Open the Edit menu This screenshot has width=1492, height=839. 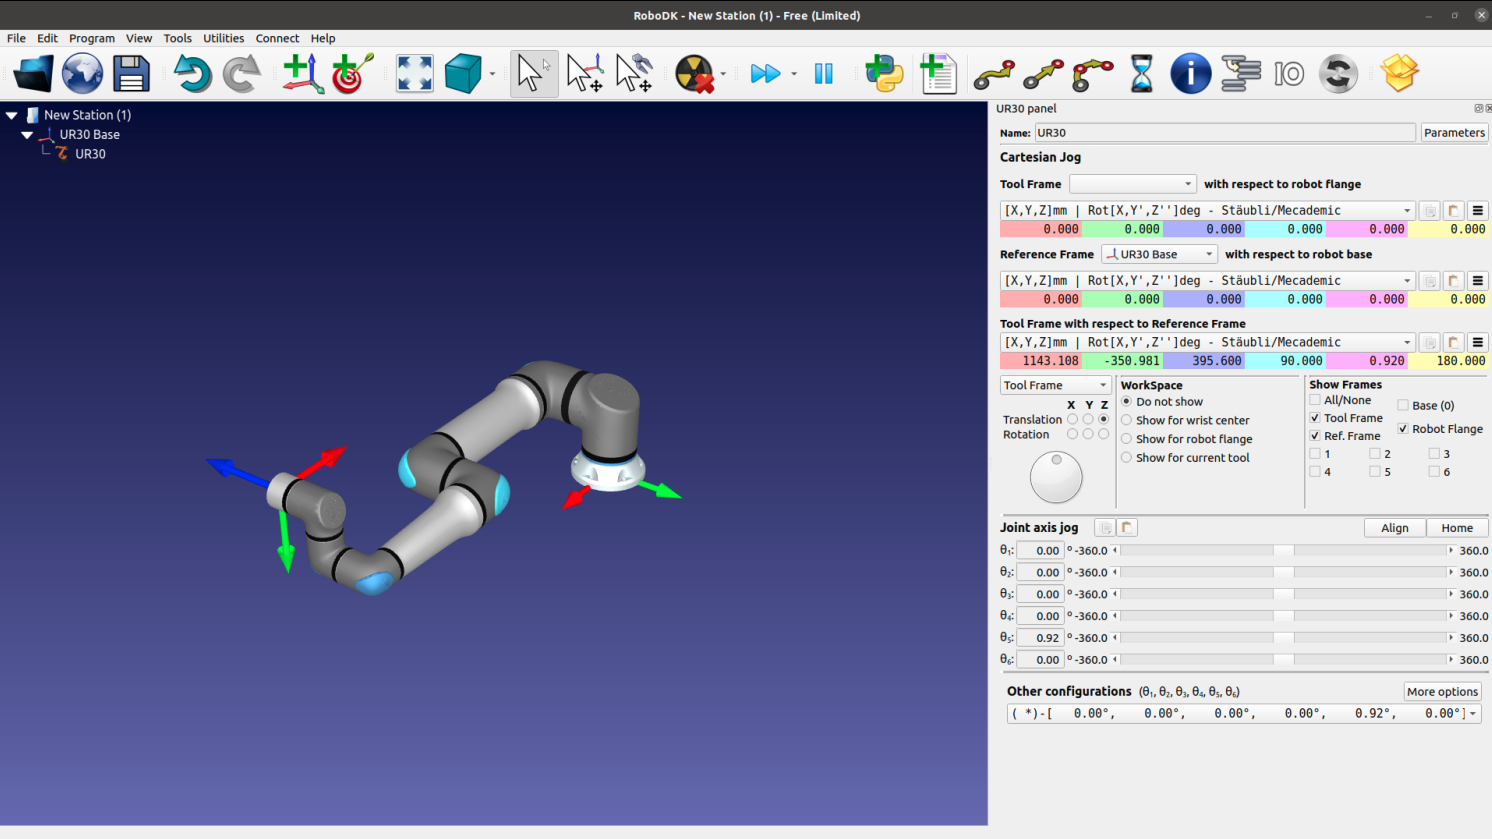click(x=47, y=38)
